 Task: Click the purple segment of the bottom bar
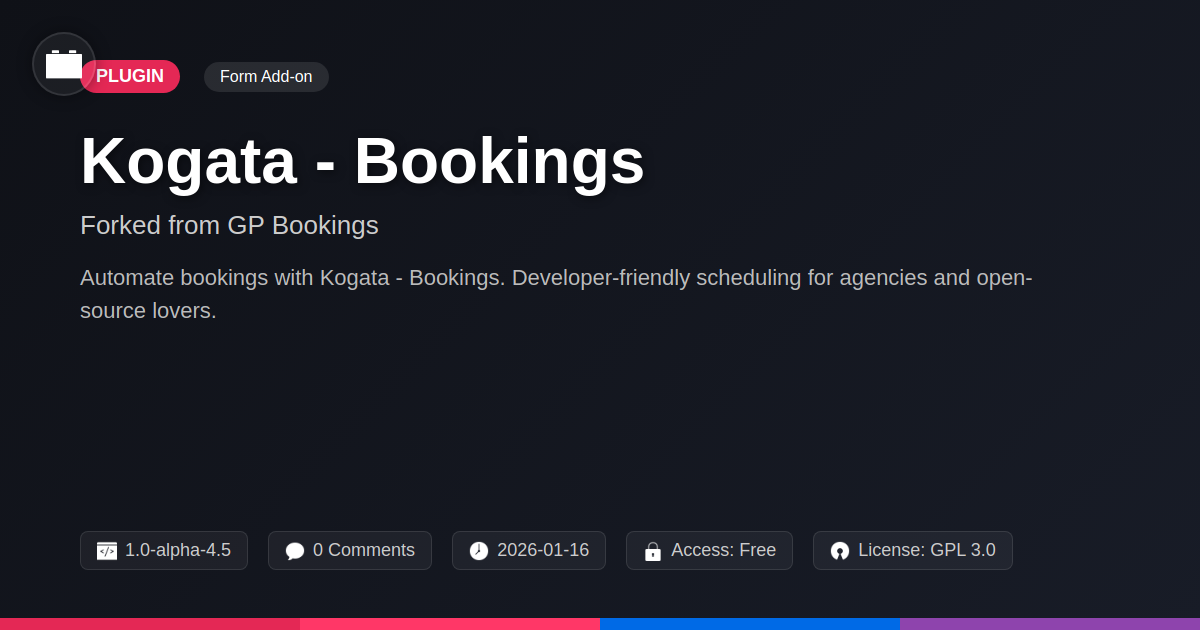click(1050, 623)
